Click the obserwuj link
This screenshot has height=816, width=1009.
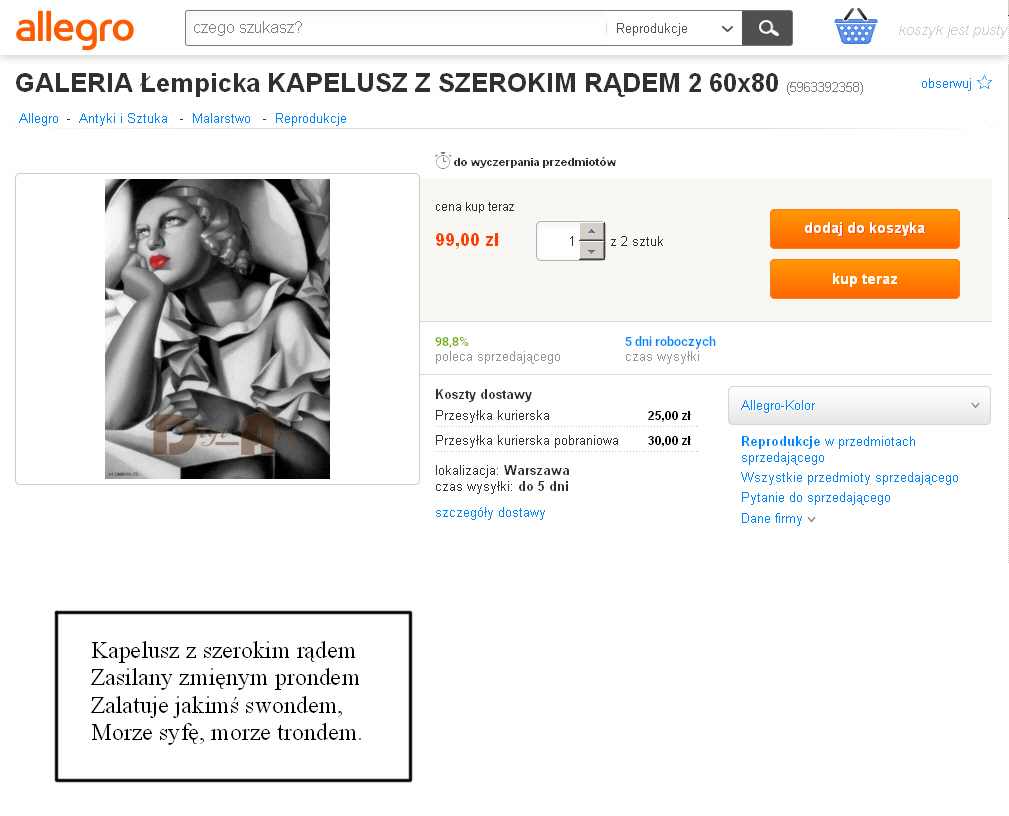(946, 84)
